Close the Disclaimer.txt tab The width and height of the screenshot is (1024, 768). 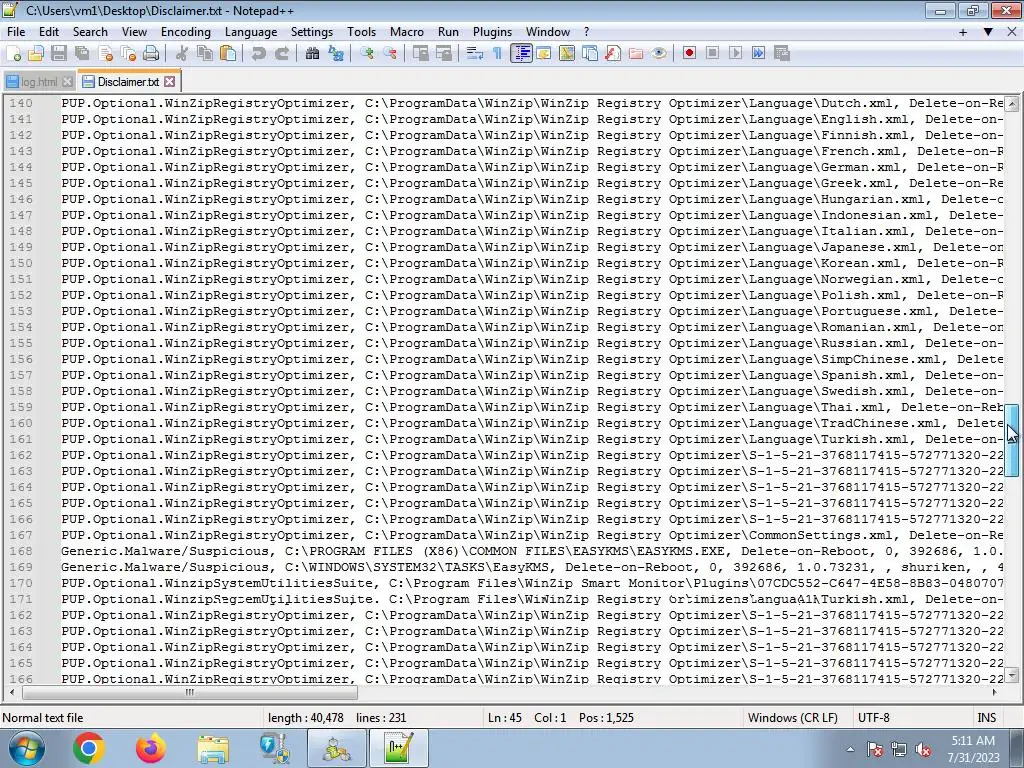170,82
